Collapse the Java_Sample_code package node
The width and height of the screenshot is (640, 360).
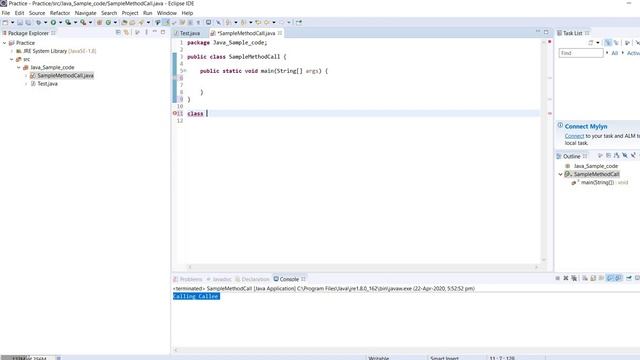point(19,67)
